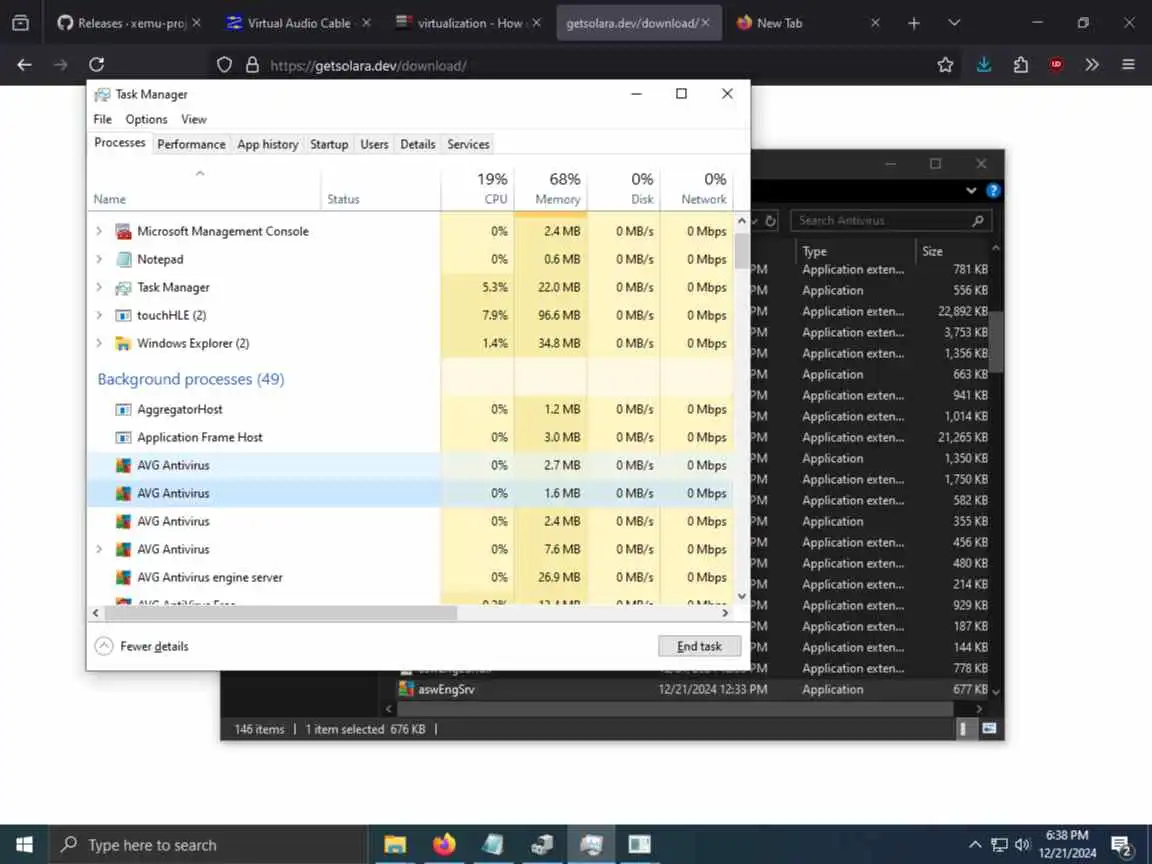Screen dimensions: 1152x864
Task: Switch Explorer to large icons view
Action: [x=989, y=728]
